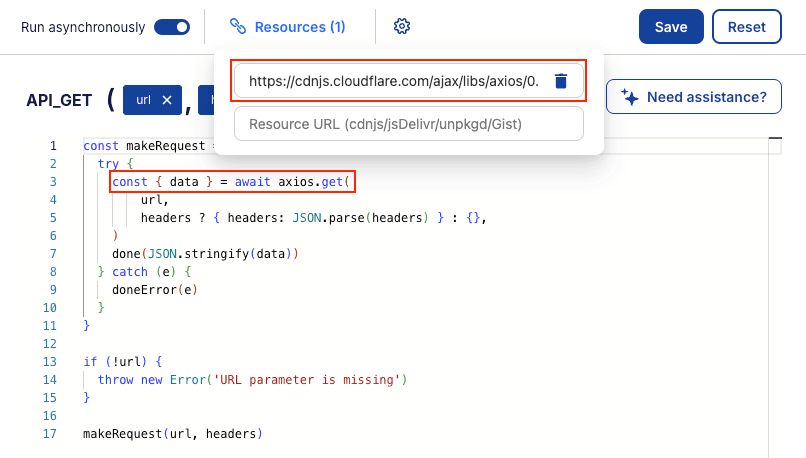Click the axios cloudflare URL field
This screenshot has height=458, width=806.
393,81
